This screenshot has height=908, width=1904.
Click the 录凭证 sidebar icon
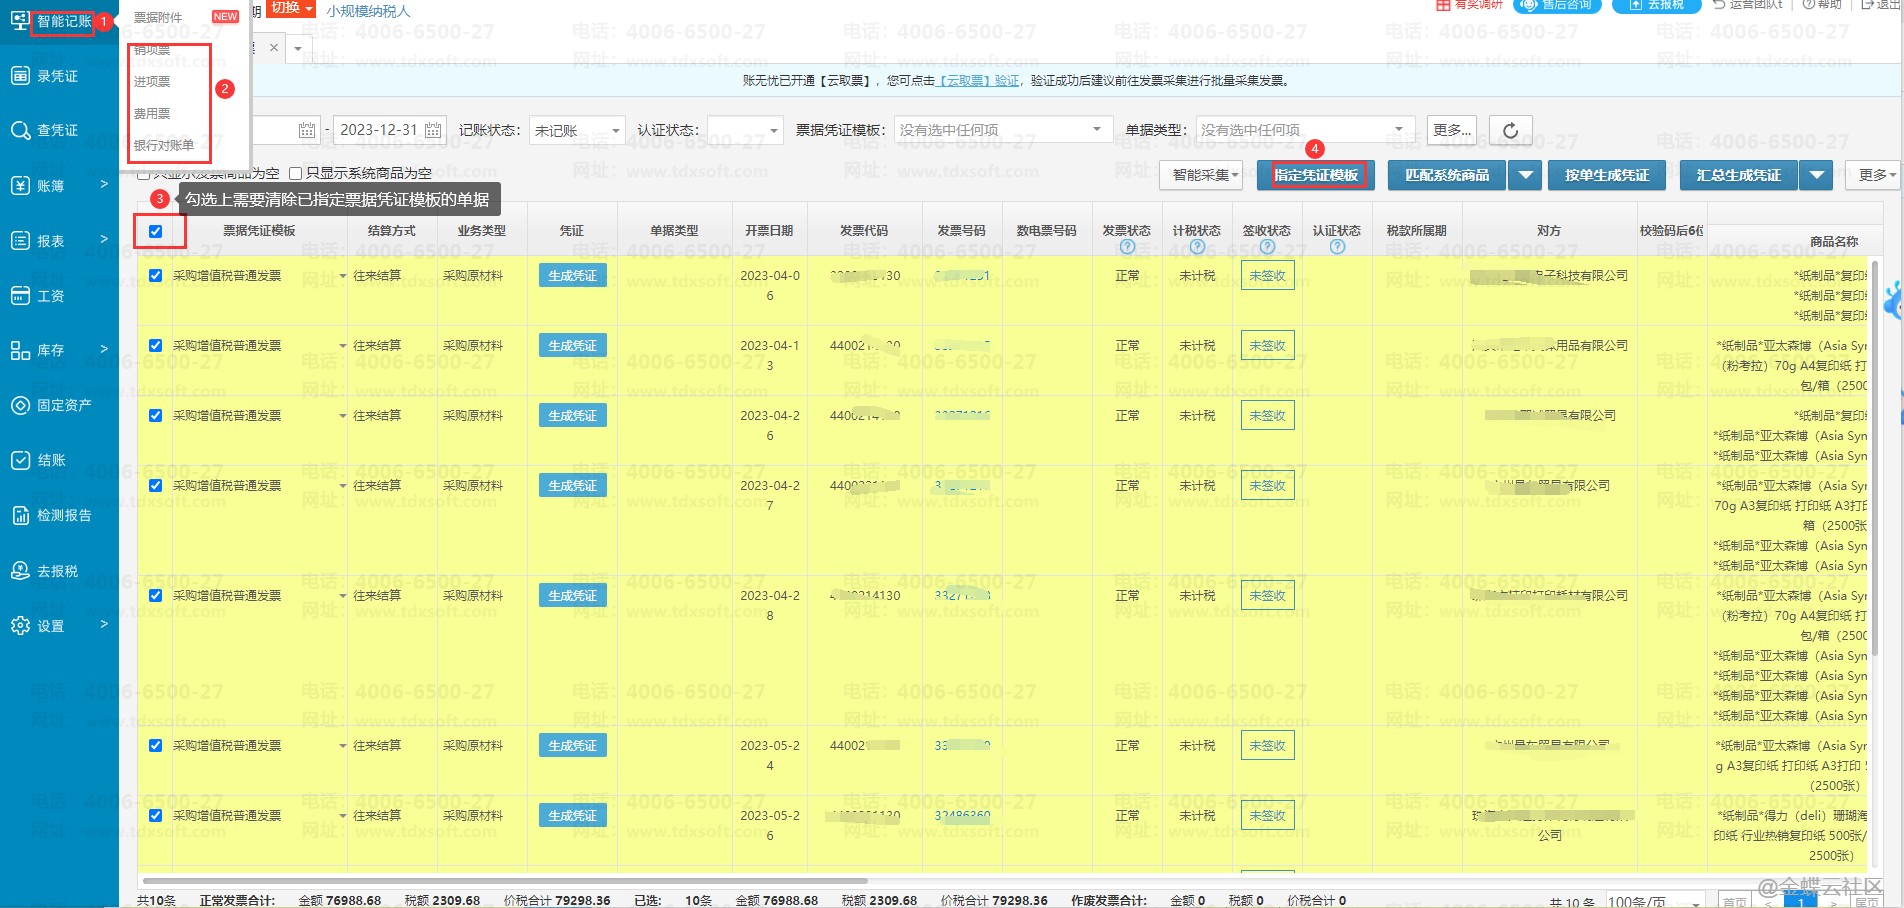pos(20,76)
